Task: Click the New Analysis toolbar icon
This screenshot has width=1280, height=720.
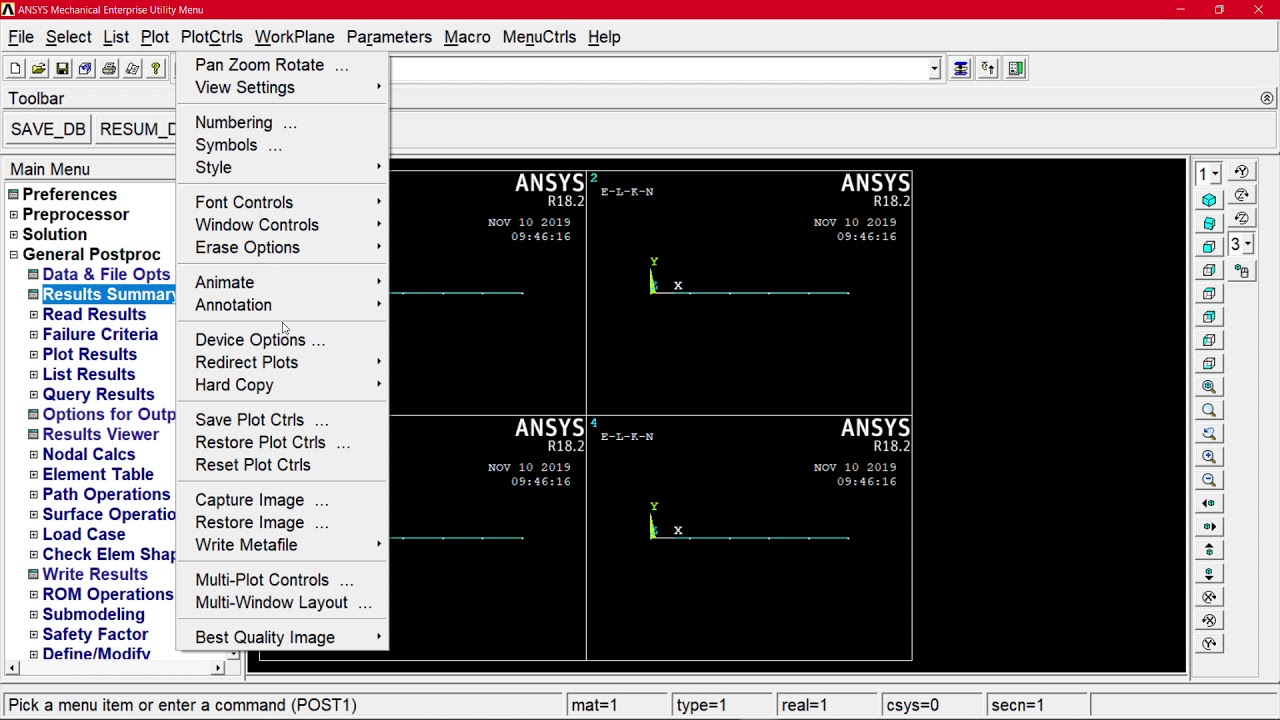Action: [15, 69]
